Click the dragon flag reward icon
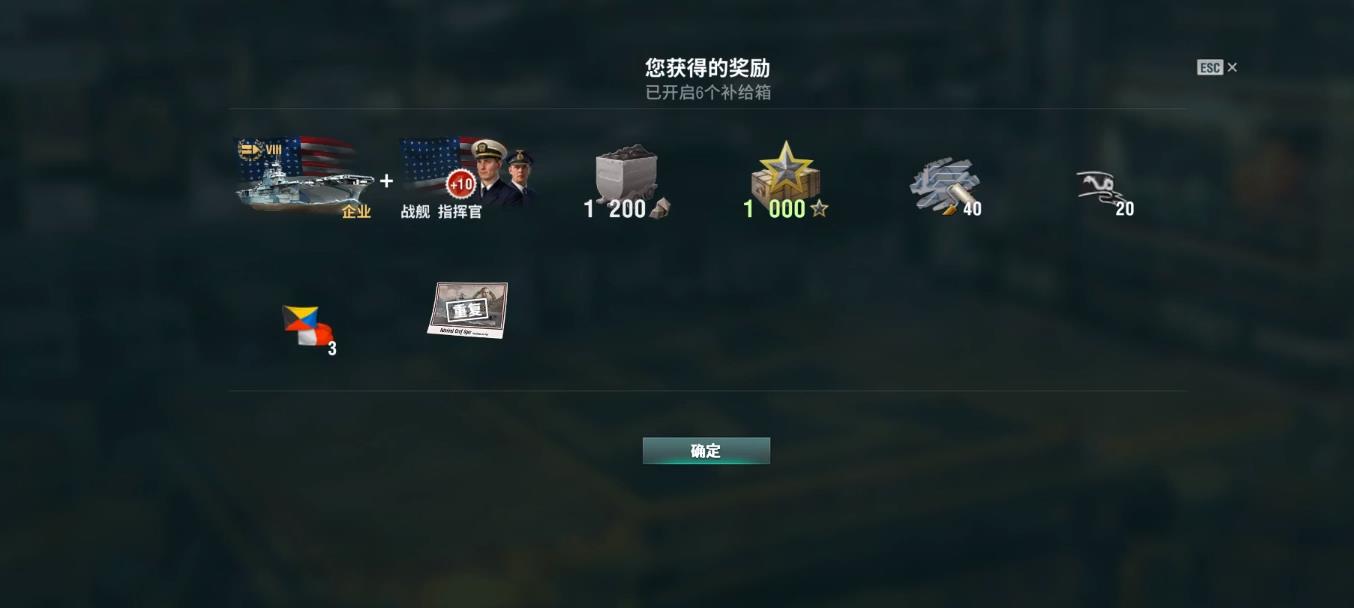The height and width of the screenshot is (608, 1354). click(1099, 188)
